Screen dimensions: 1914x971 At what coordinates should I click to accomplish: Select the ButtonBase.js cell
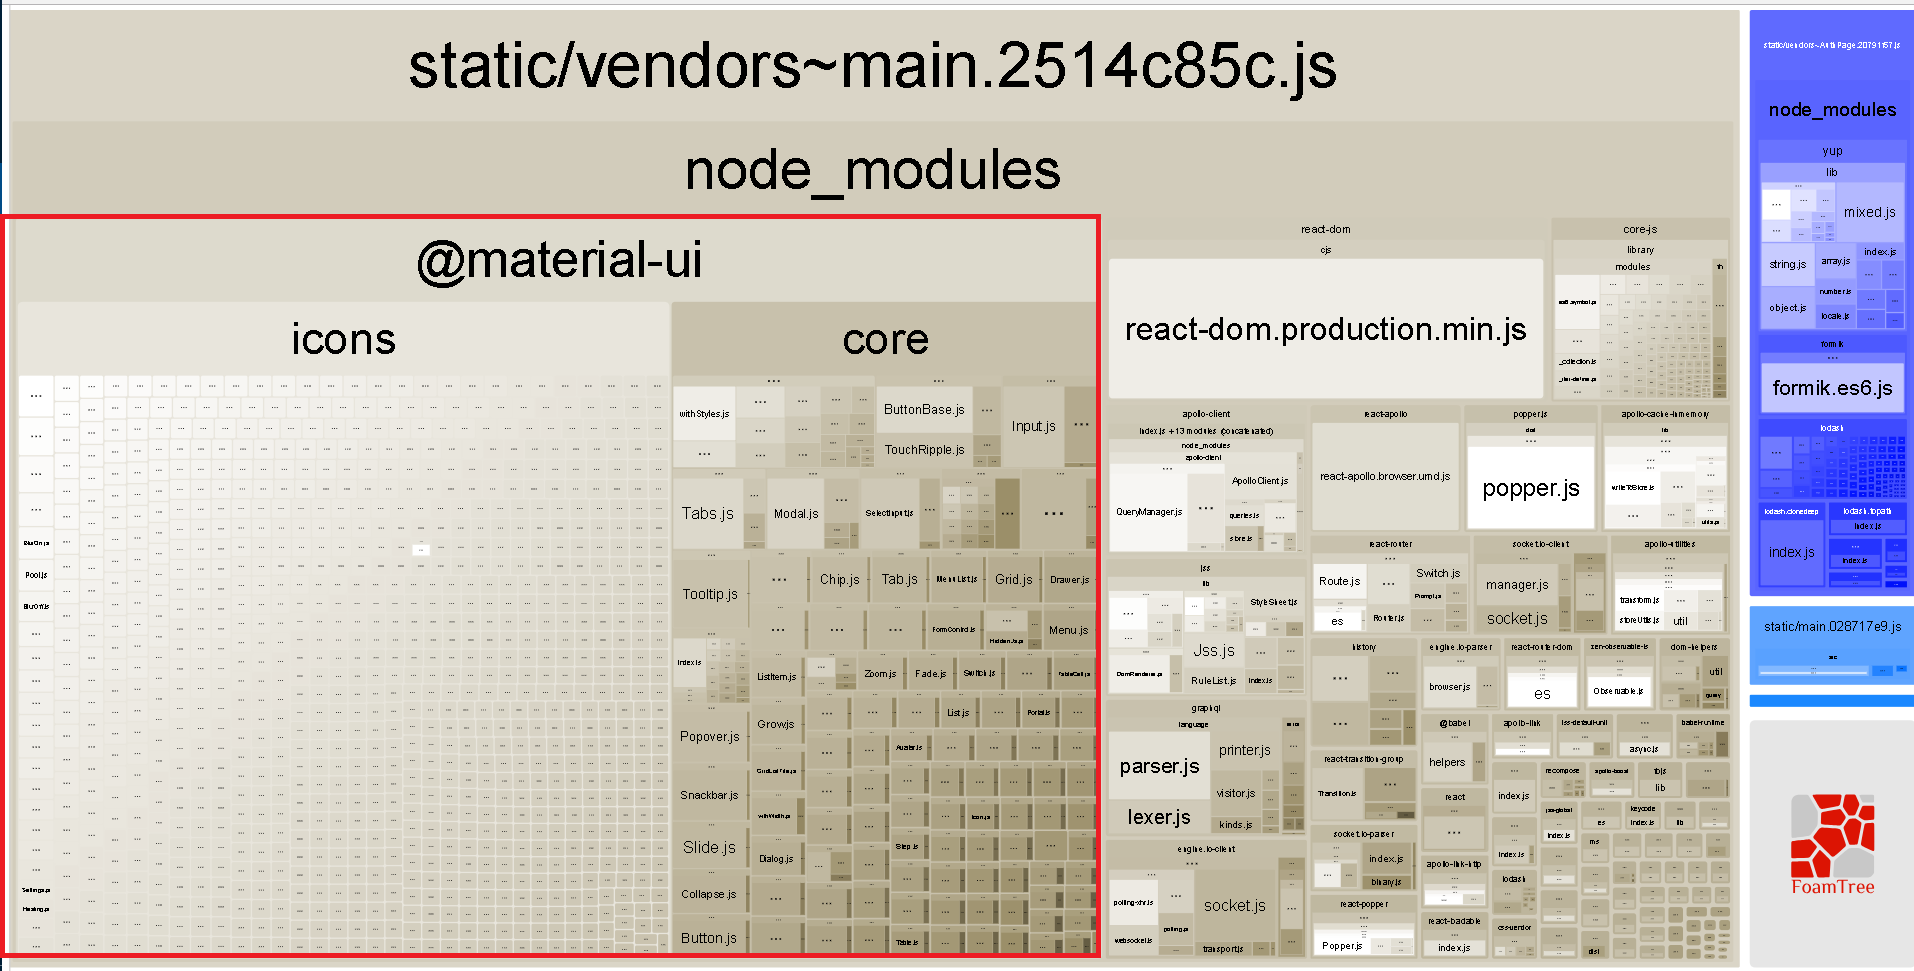(924, 410)
